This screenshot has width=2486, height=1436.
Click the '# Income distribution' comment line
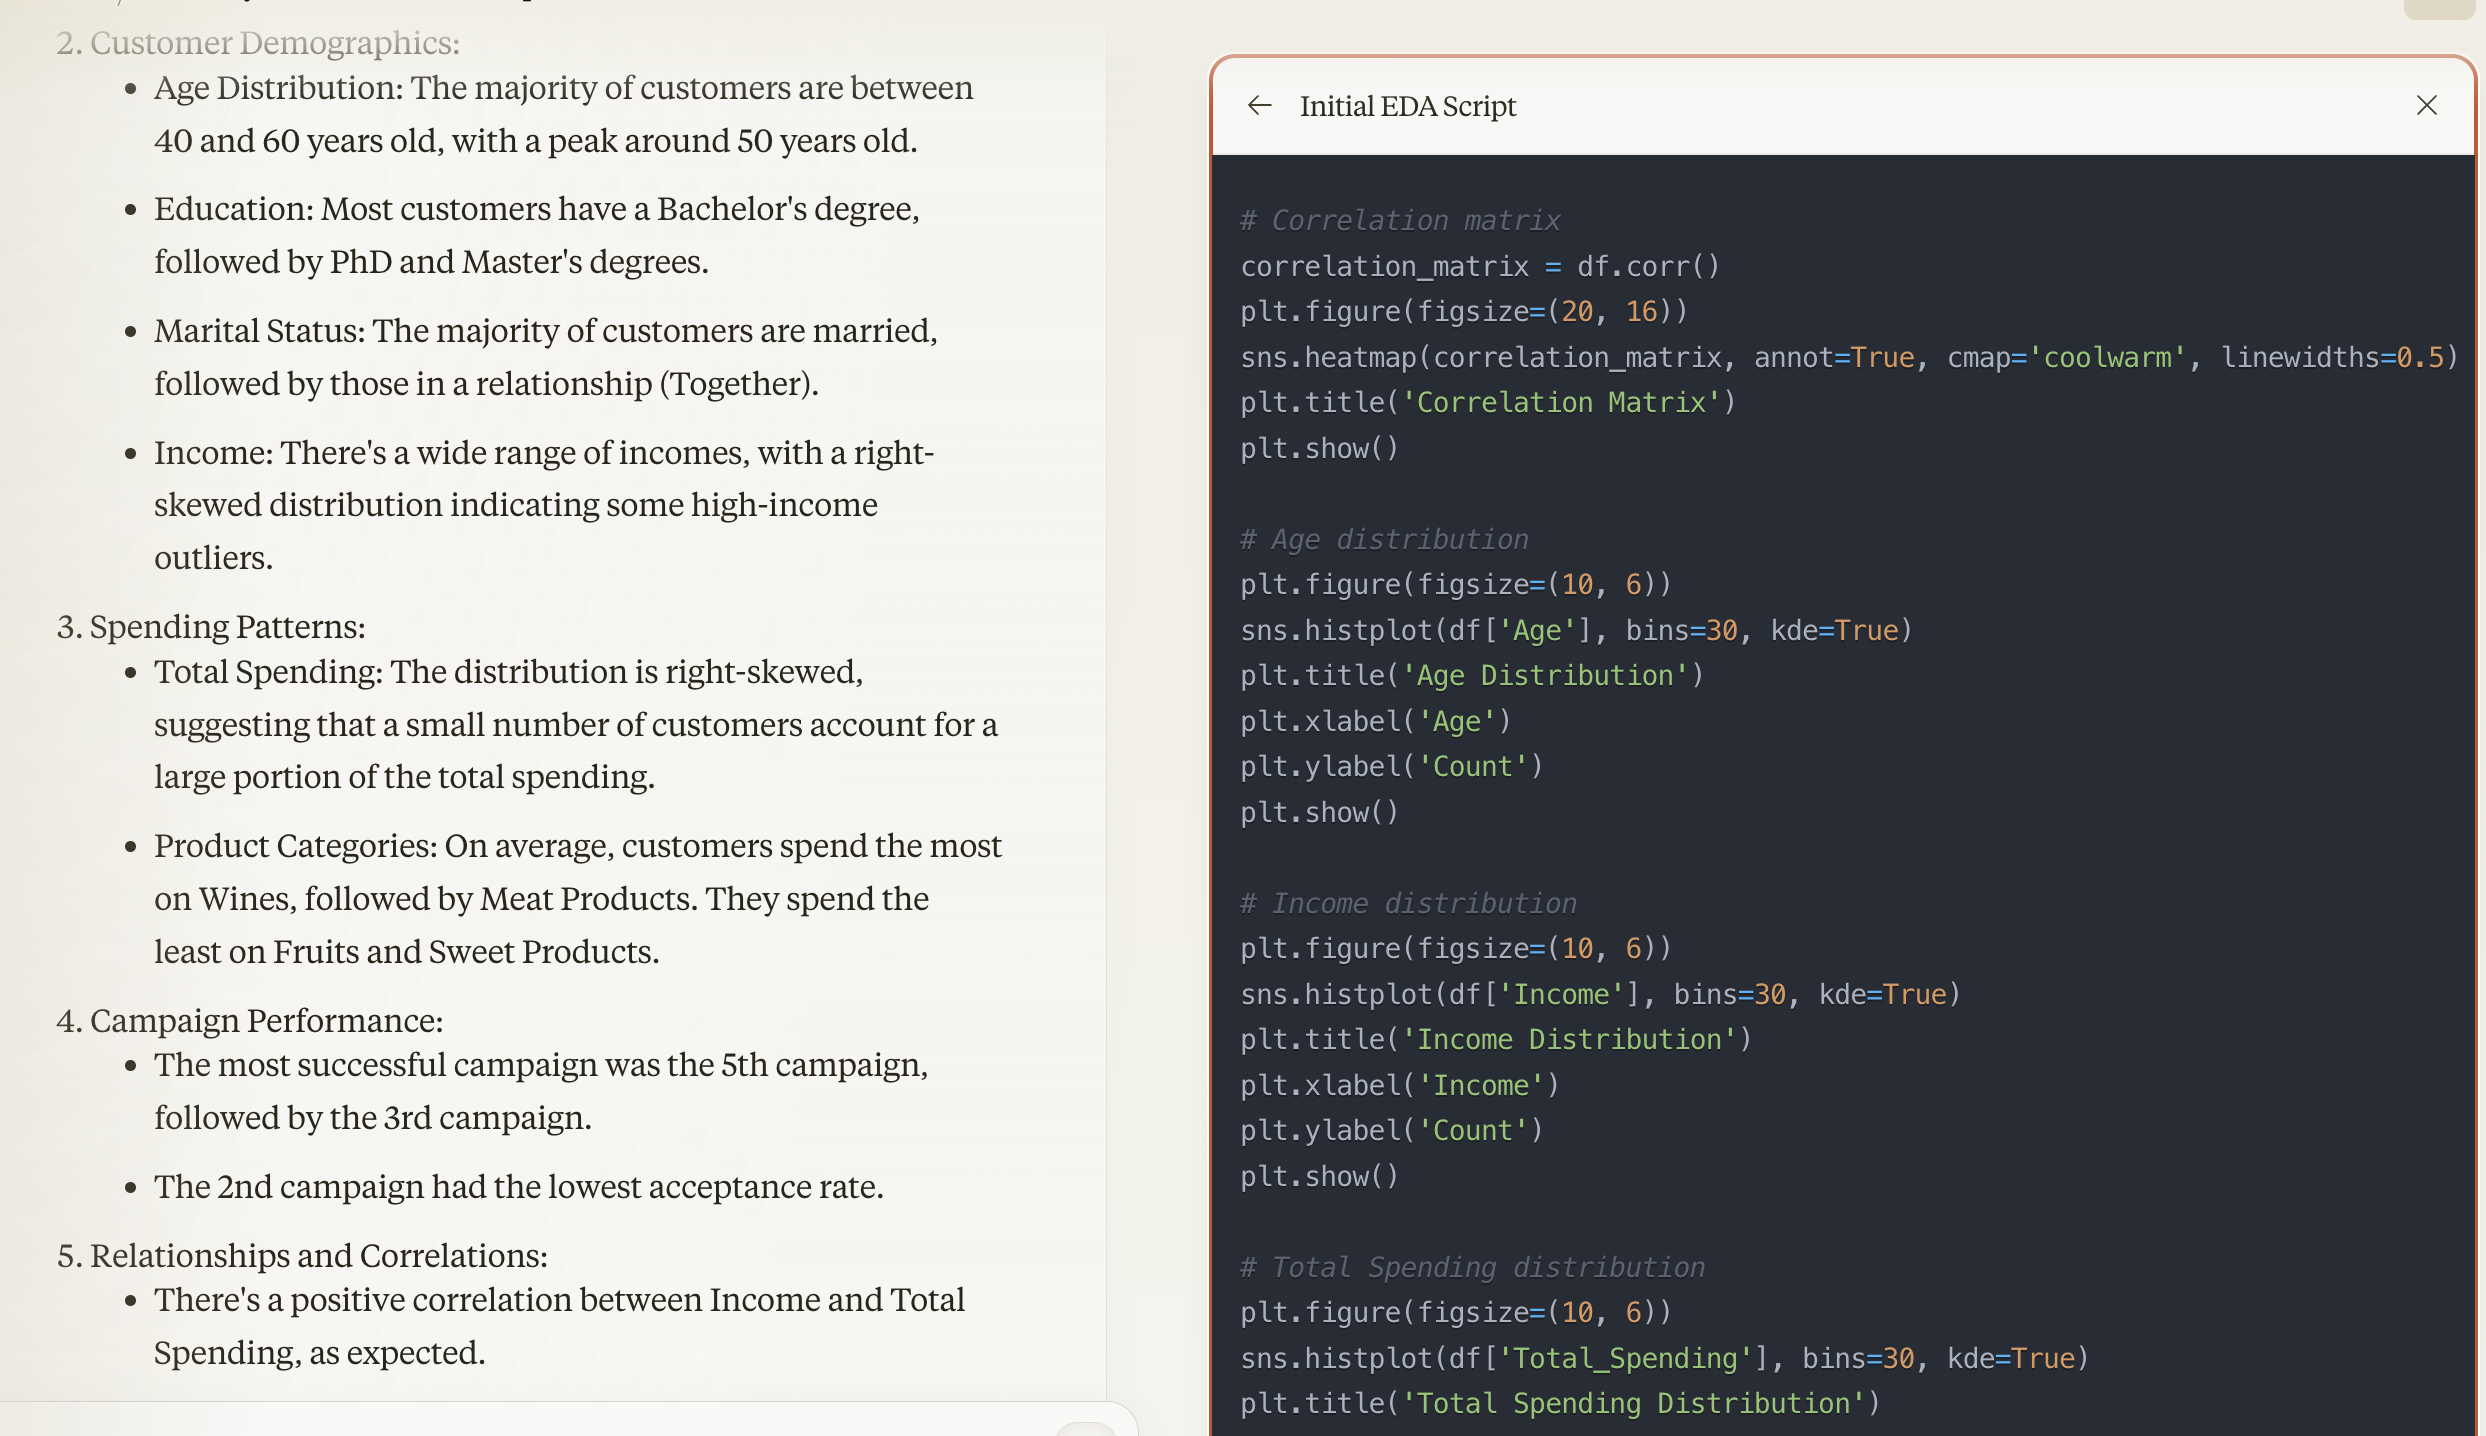pyautogui.click(x=1408, y=903)
